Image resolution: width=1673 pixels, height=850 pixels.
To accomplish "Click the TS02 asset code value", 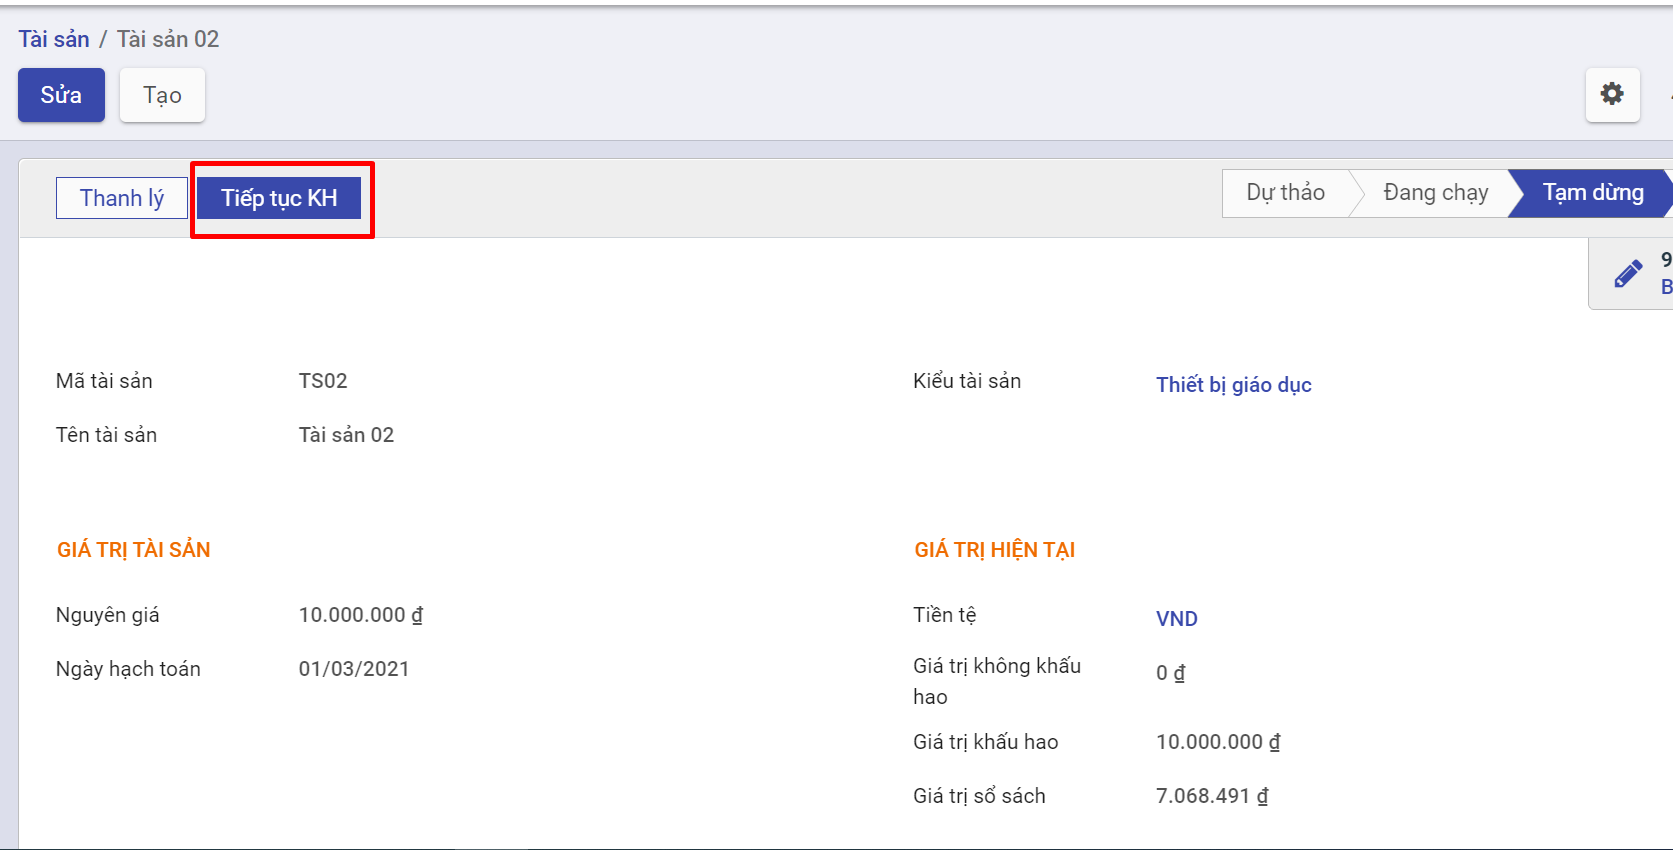I will [323, 381].
